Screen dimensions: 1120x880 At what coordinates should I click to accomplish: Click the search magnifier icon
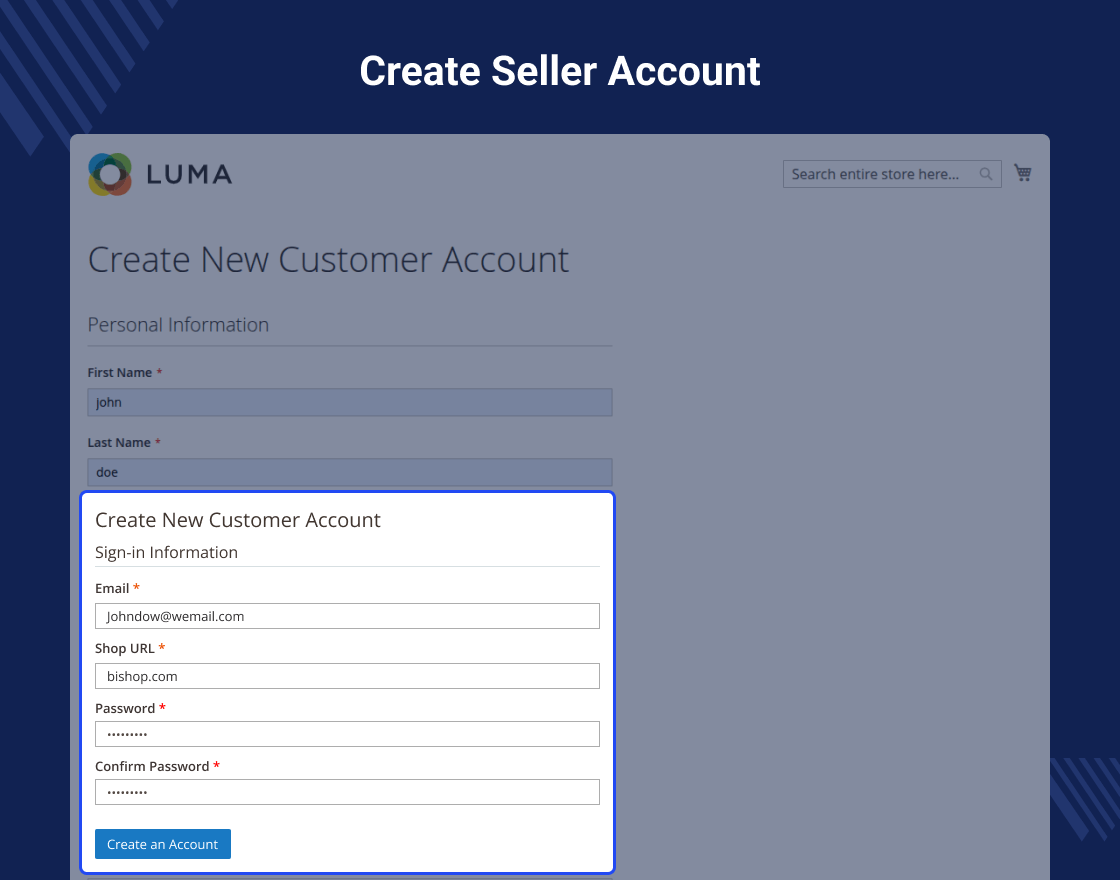point(986,174)
